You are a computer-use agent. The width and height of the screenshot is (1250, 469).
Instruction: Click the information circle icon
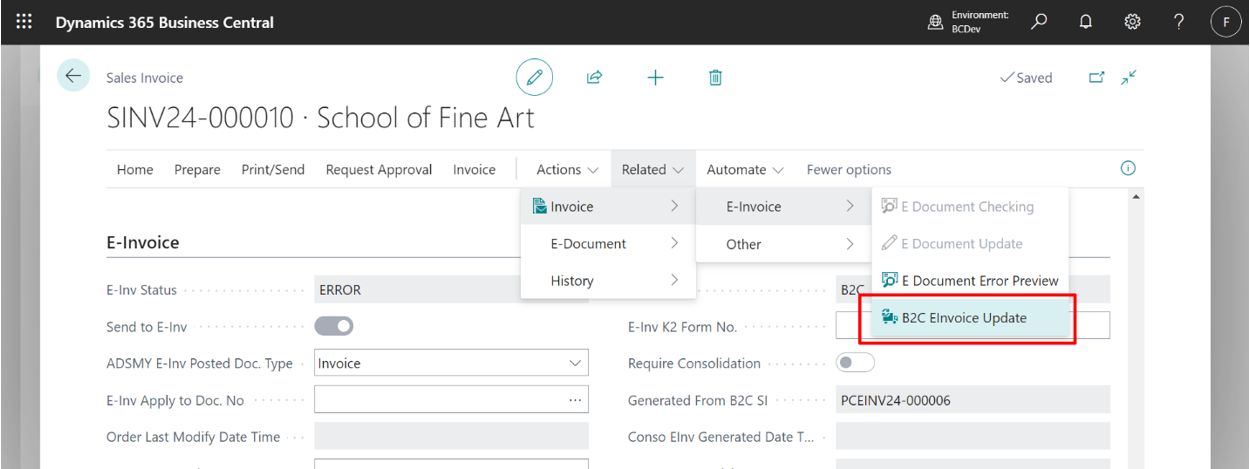1128,169
